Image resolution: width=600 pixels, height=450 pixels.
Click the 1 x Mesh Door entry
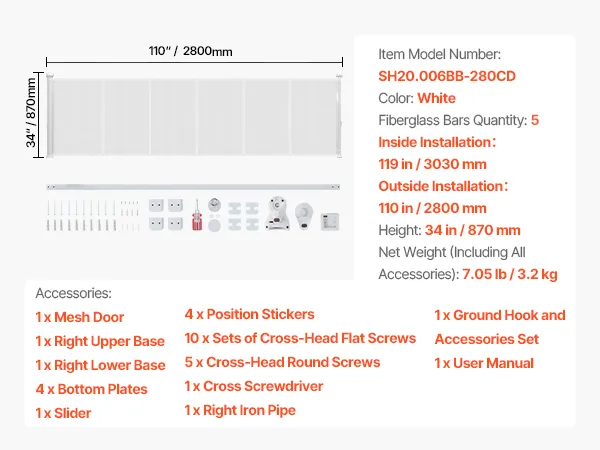pyautogui.click(x=80, y=317)
